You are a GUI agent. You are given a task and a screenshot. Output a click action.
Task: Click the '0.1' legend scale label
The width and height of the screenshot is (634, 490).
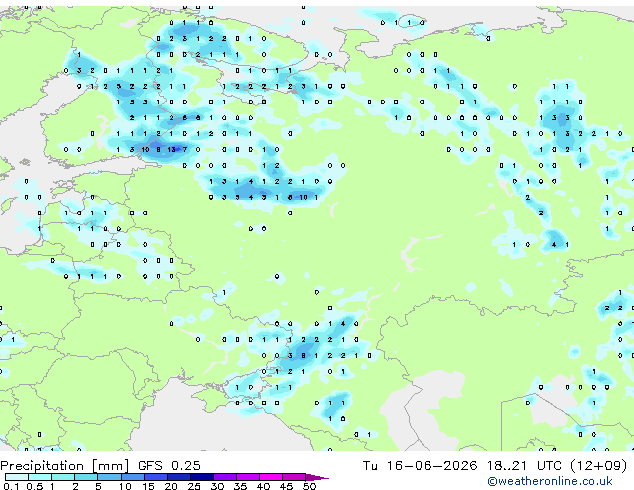point(11,486)
